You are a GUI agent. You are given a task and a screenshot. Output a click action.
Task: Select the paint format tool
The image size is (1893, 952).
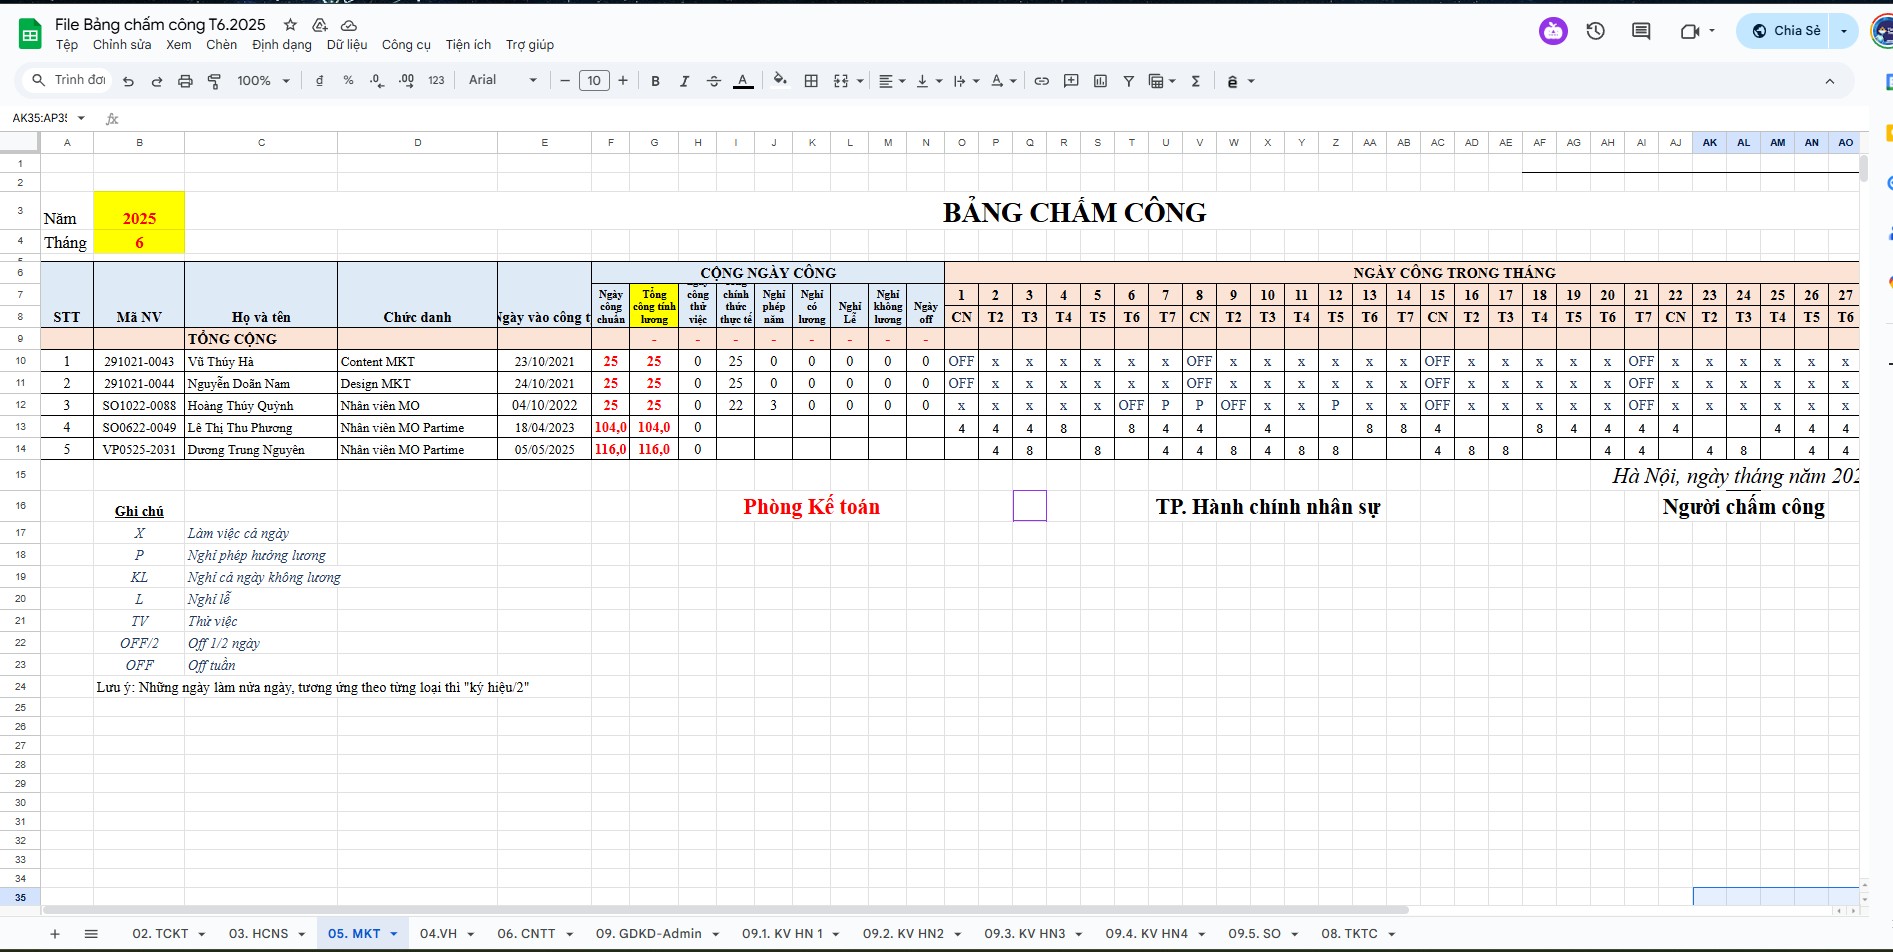(214, 81)
